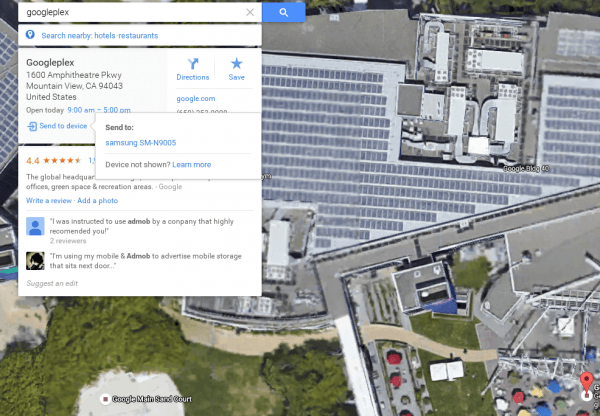Click the Search nearby pin icon
The width and height of the screenshot is (600, 416).
point(31,35)
